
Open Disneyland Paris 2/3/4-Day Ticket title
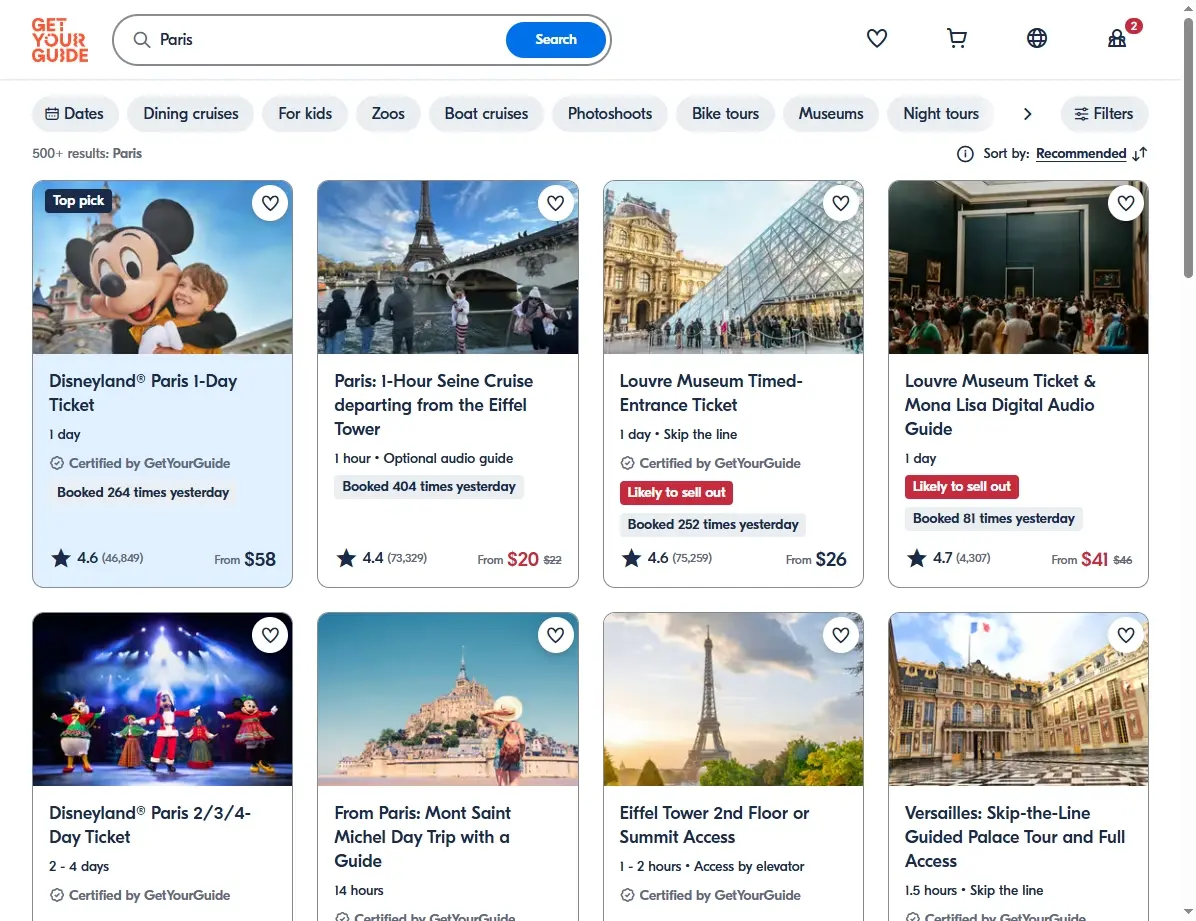[150, 825]
